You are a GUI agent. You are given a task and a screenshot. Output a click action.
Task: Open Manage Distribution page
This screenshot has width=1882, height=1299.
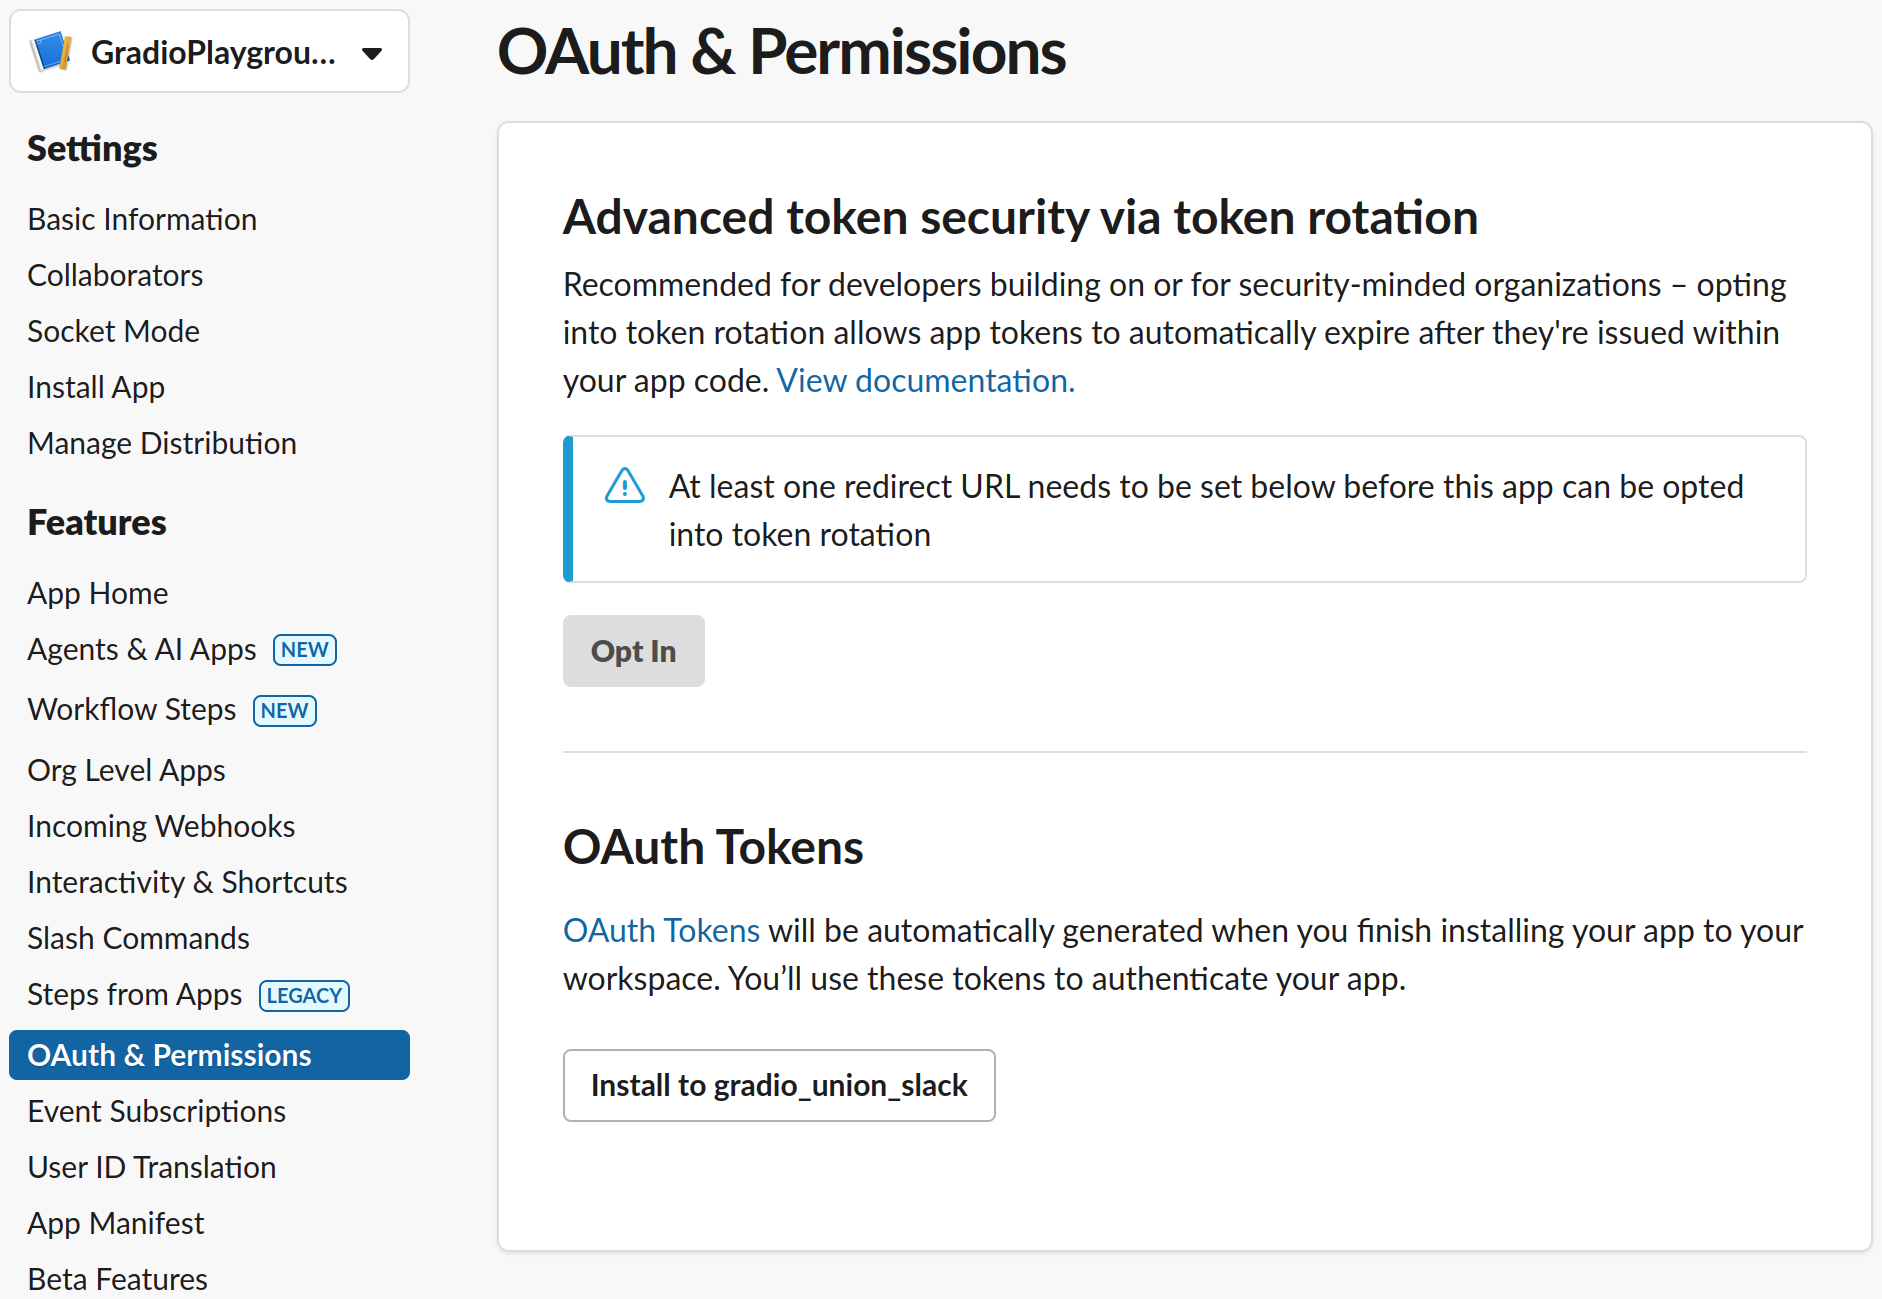coord(162,443)
